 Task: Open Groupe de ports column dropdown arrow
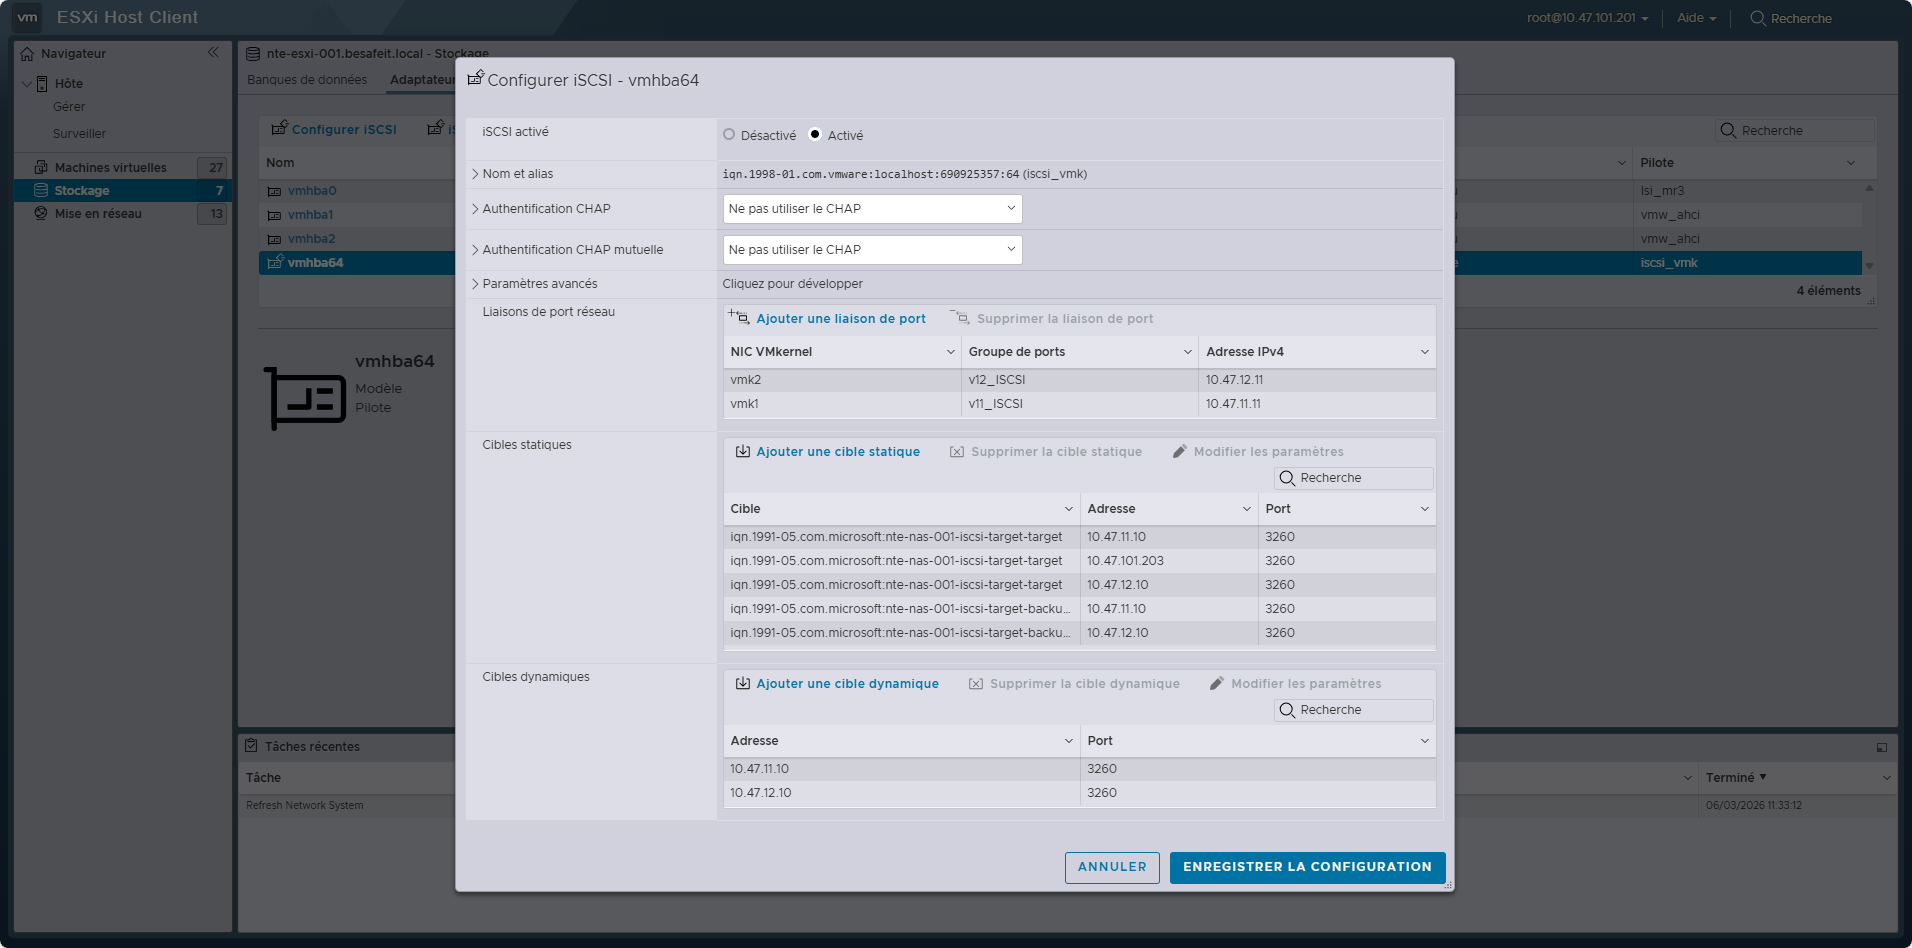click(x=1188, y=352)
